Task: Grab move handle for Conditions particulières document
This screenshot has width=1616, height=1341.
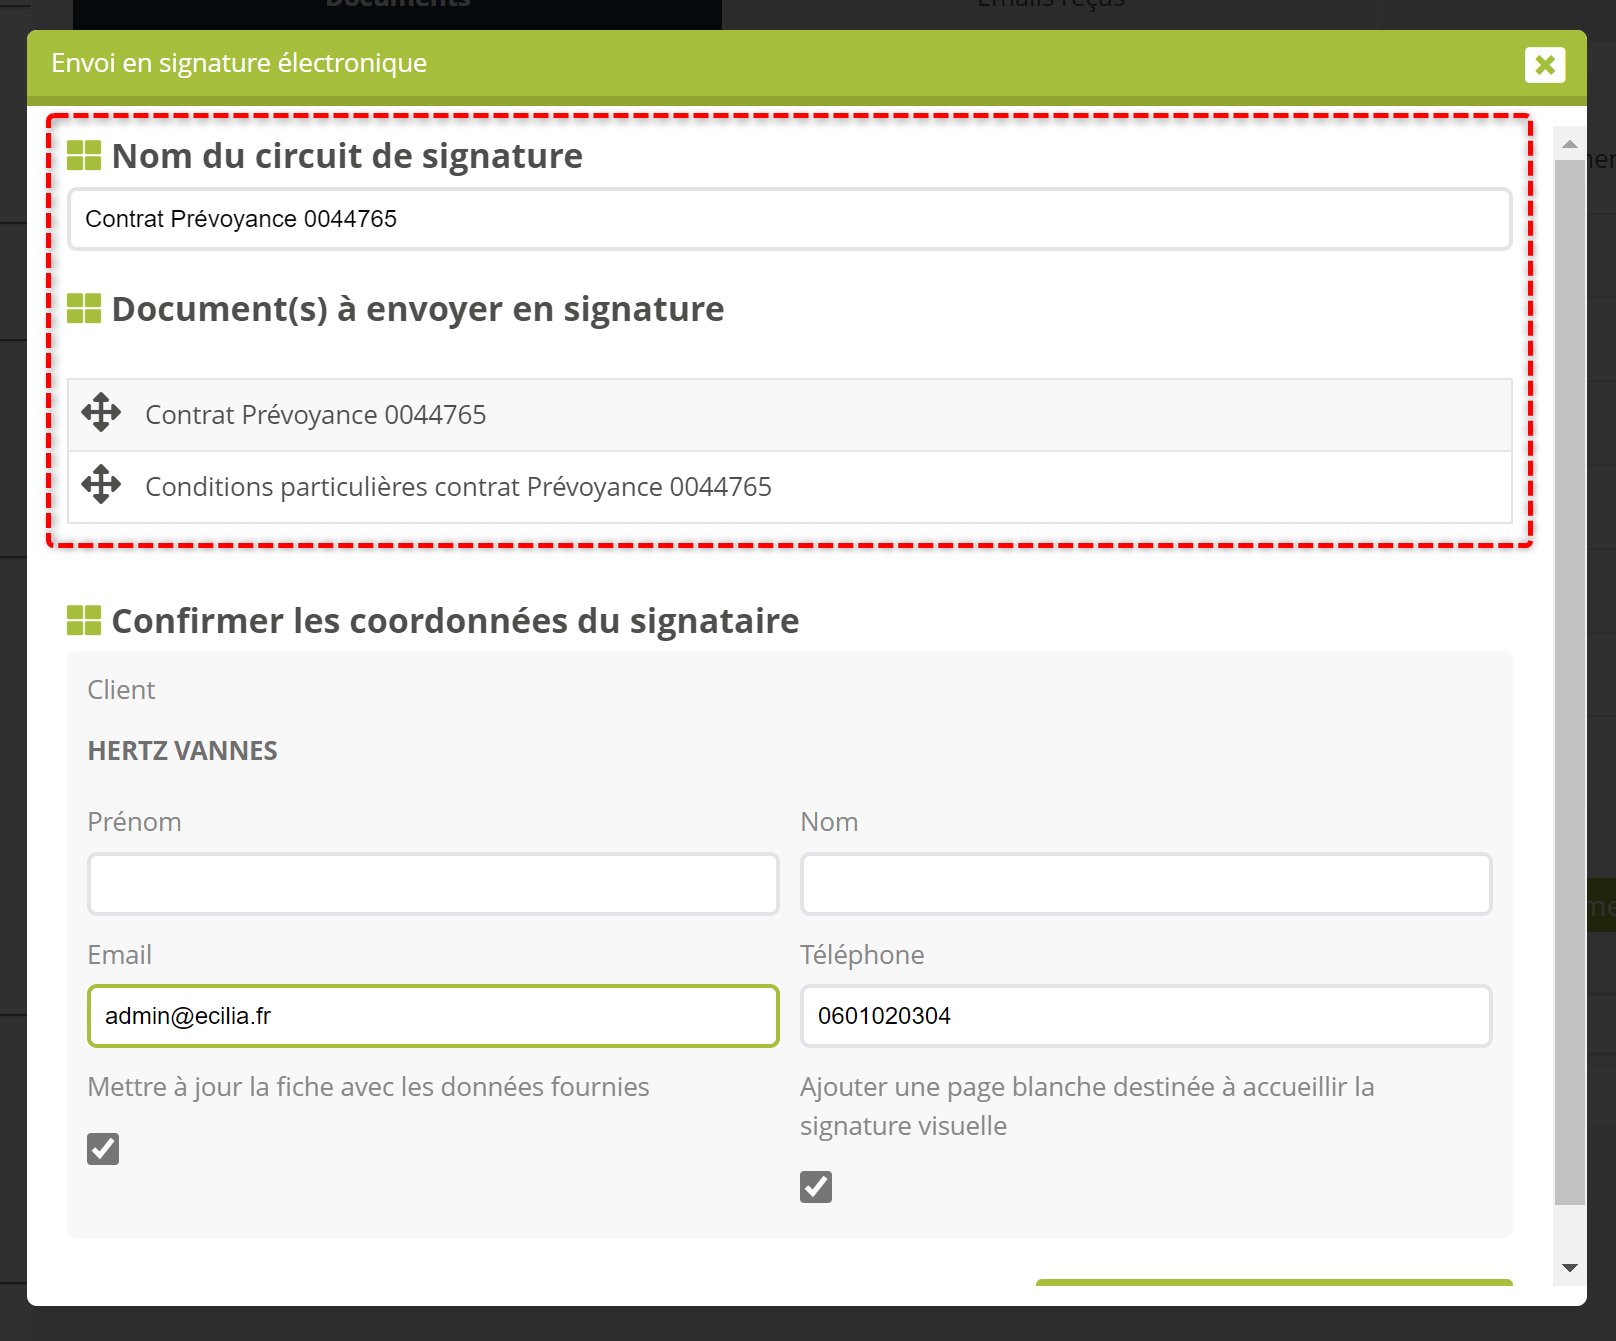Action: [101, 485]
